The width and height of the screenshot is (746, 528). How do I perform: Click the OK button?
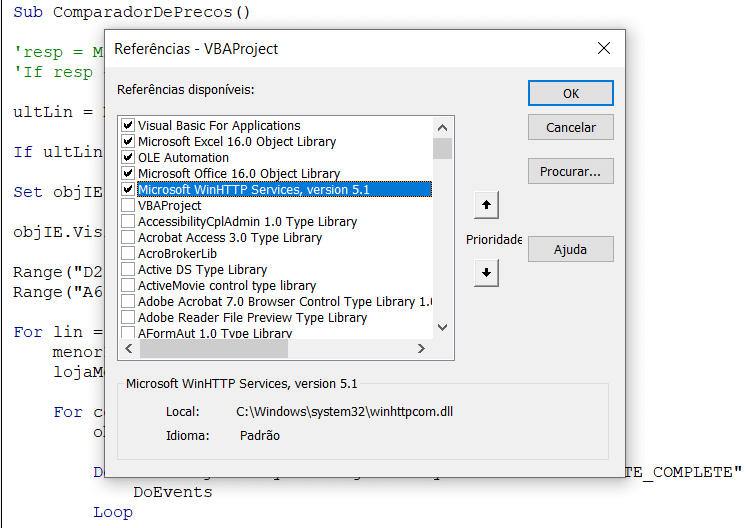tap(570, 93)
